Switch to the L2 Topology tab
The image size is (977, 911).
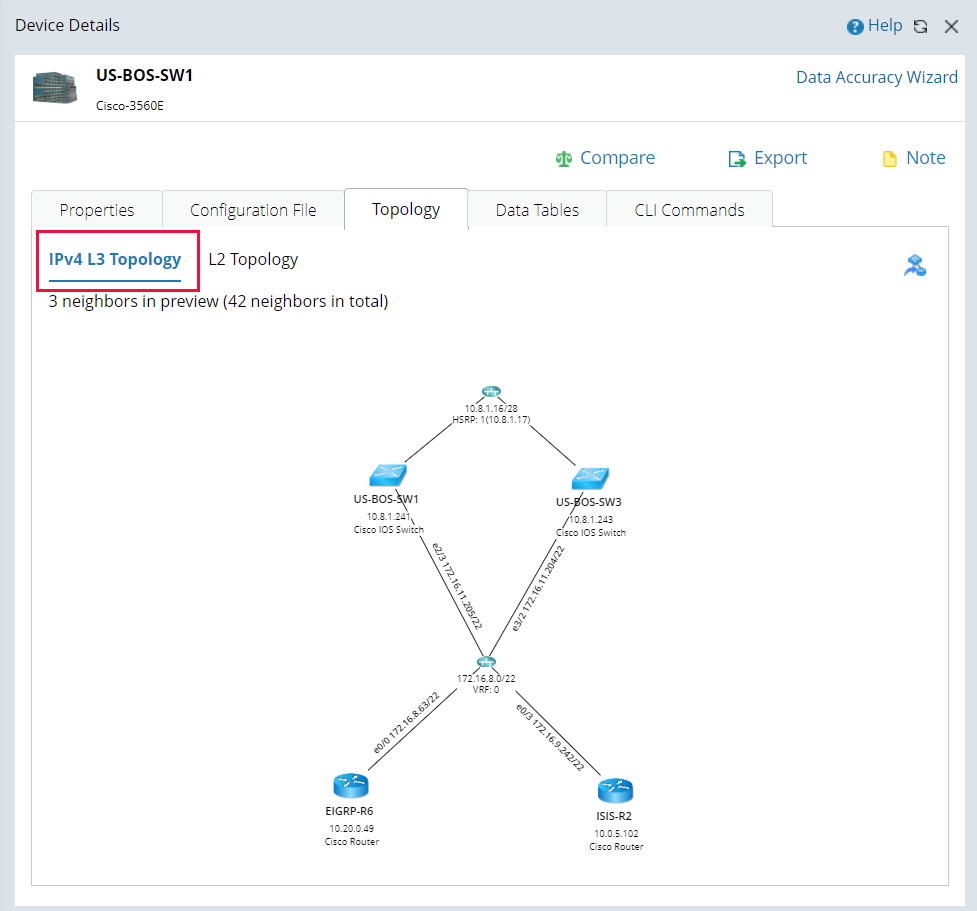point(253,259)
